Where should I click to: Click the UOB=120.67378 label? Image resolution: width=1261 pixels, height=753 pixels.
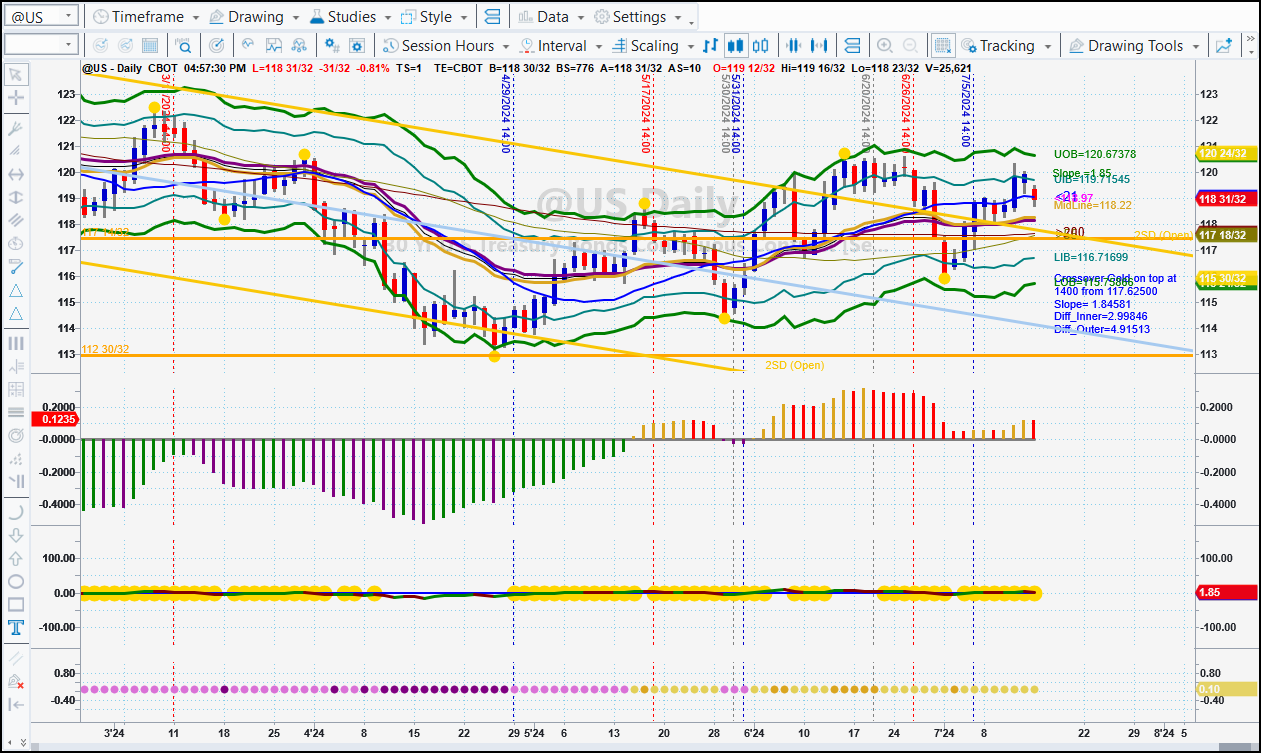(1095, 154)
